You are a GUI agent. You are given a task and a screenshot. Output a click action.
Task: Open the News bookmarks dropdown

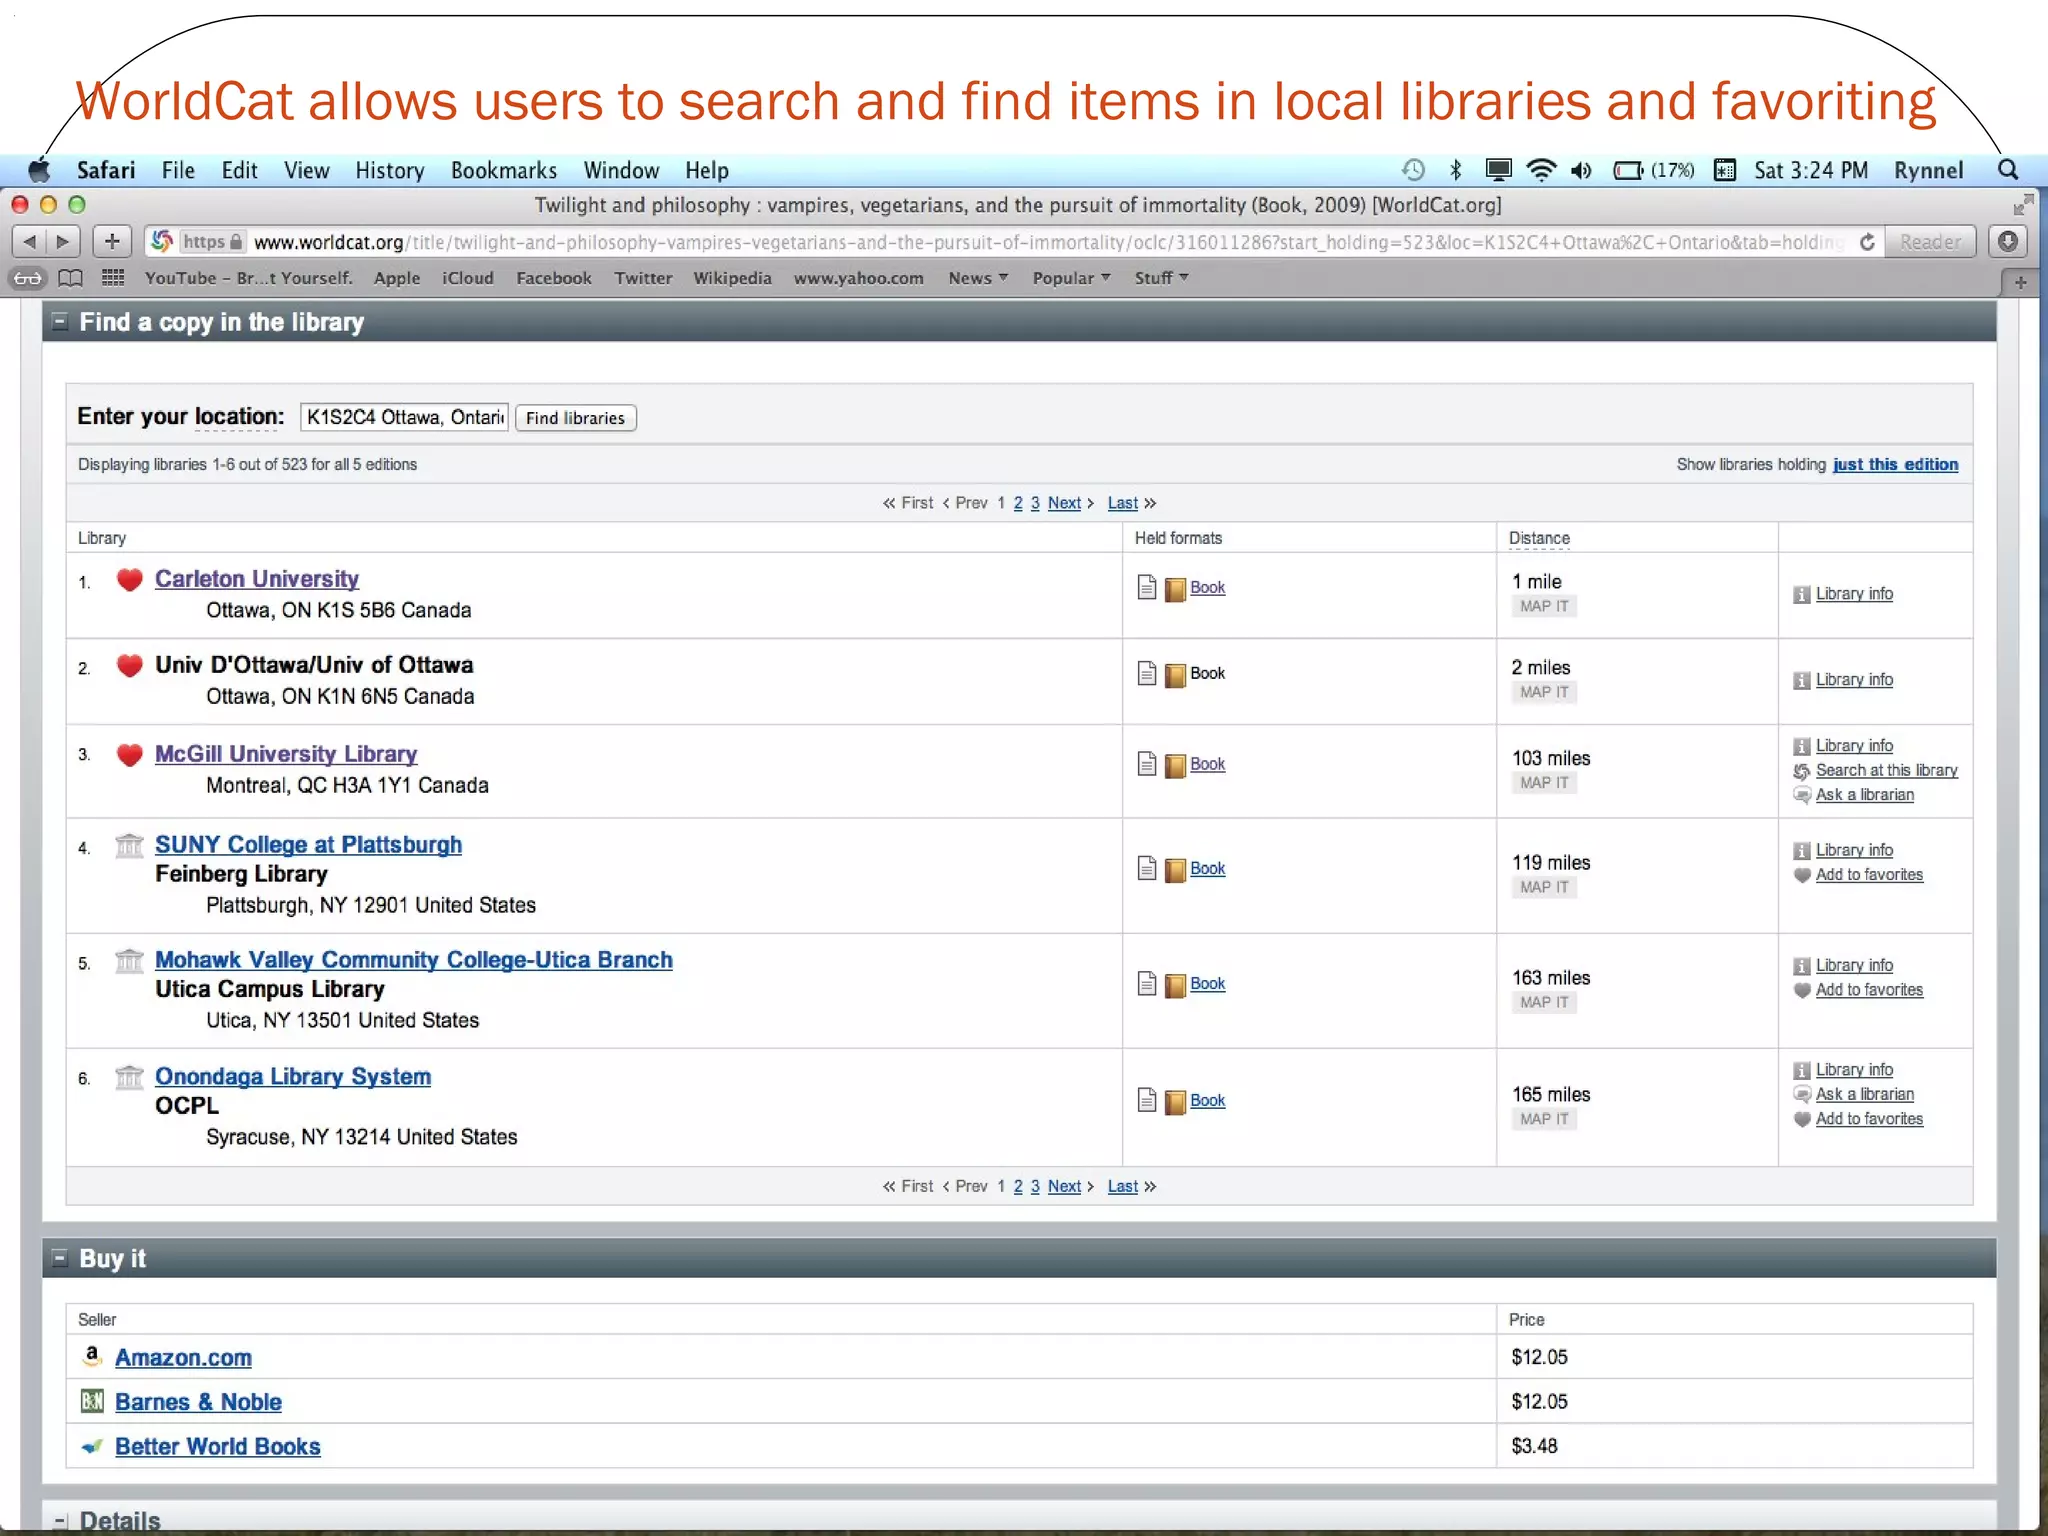tap(978, 278)
